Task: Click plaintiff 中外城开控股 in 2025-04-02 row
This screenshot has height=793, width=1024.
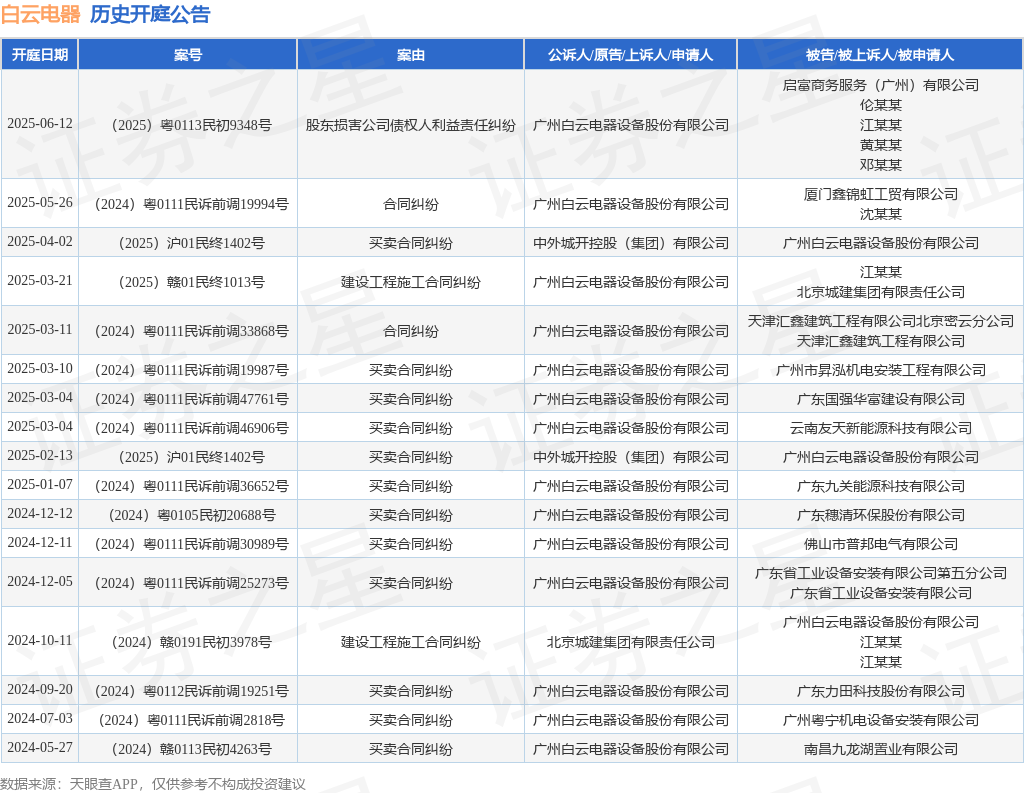Action: [x=631, y=243]
